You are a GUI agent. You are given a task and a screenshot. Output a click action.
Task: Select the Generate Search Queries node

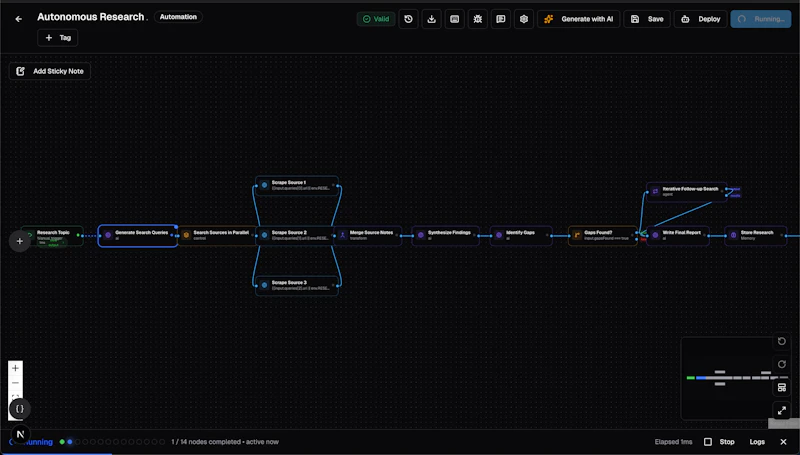pos(138,236)
